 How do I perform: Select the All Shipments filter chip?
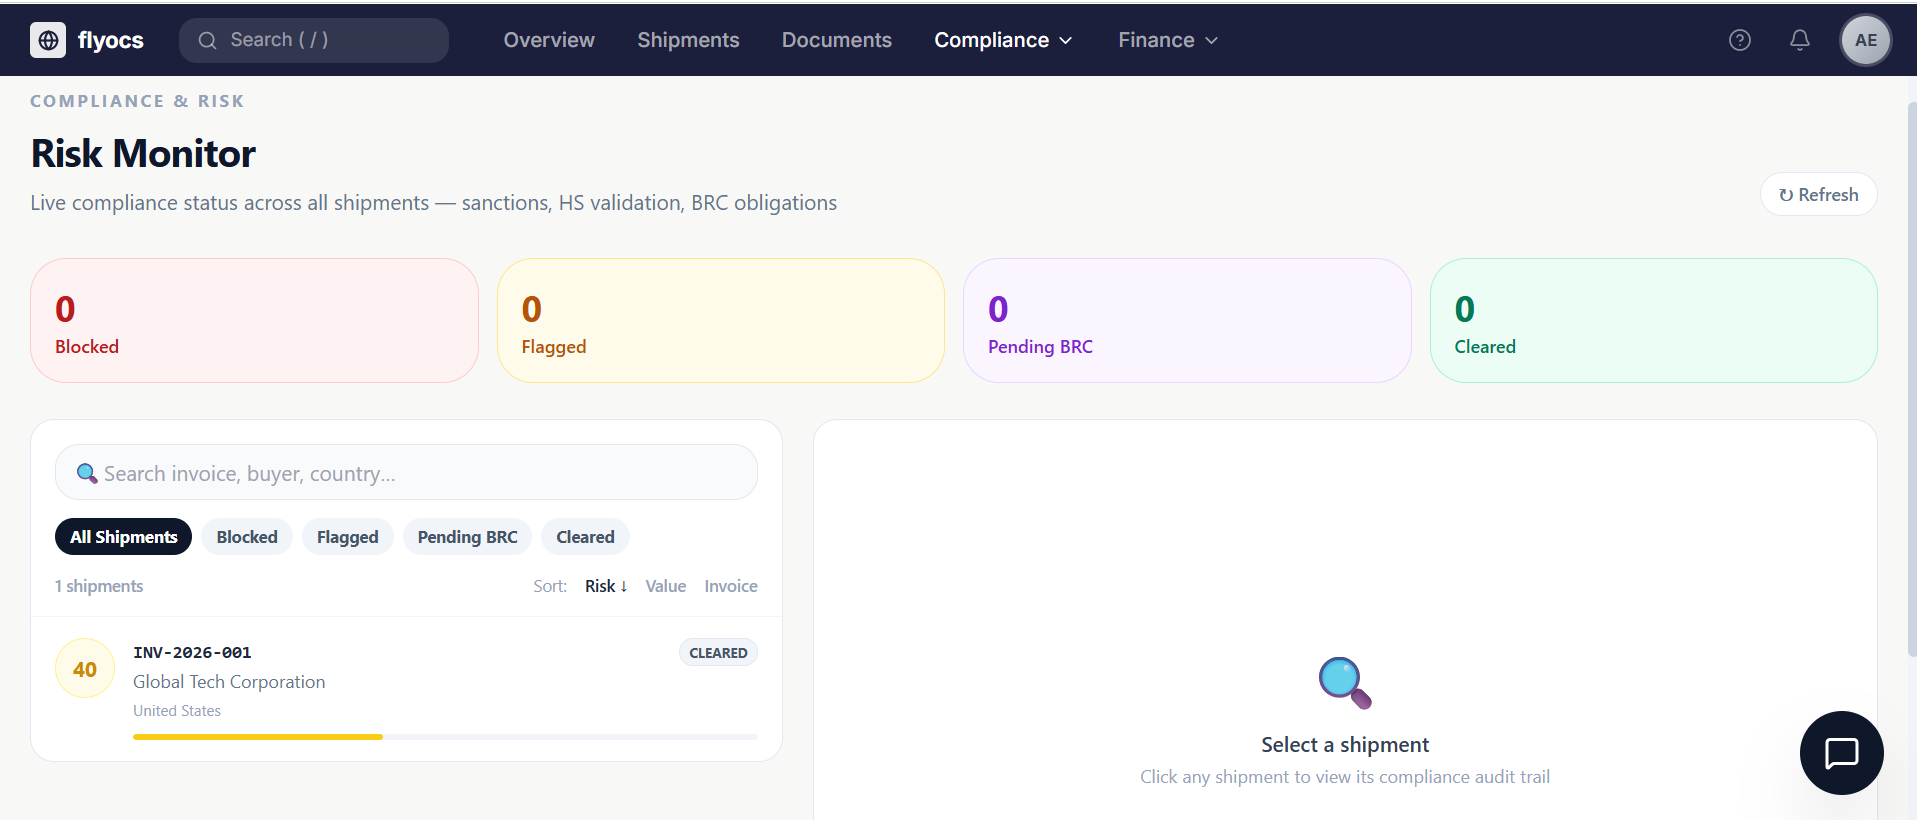click(x=123, y=537)
